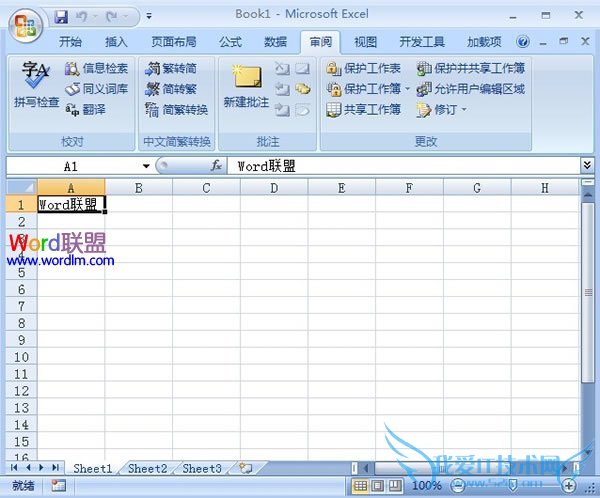Open the Office button menu
The width and height of the screenshot is (600, 498).
click(26, 26)
